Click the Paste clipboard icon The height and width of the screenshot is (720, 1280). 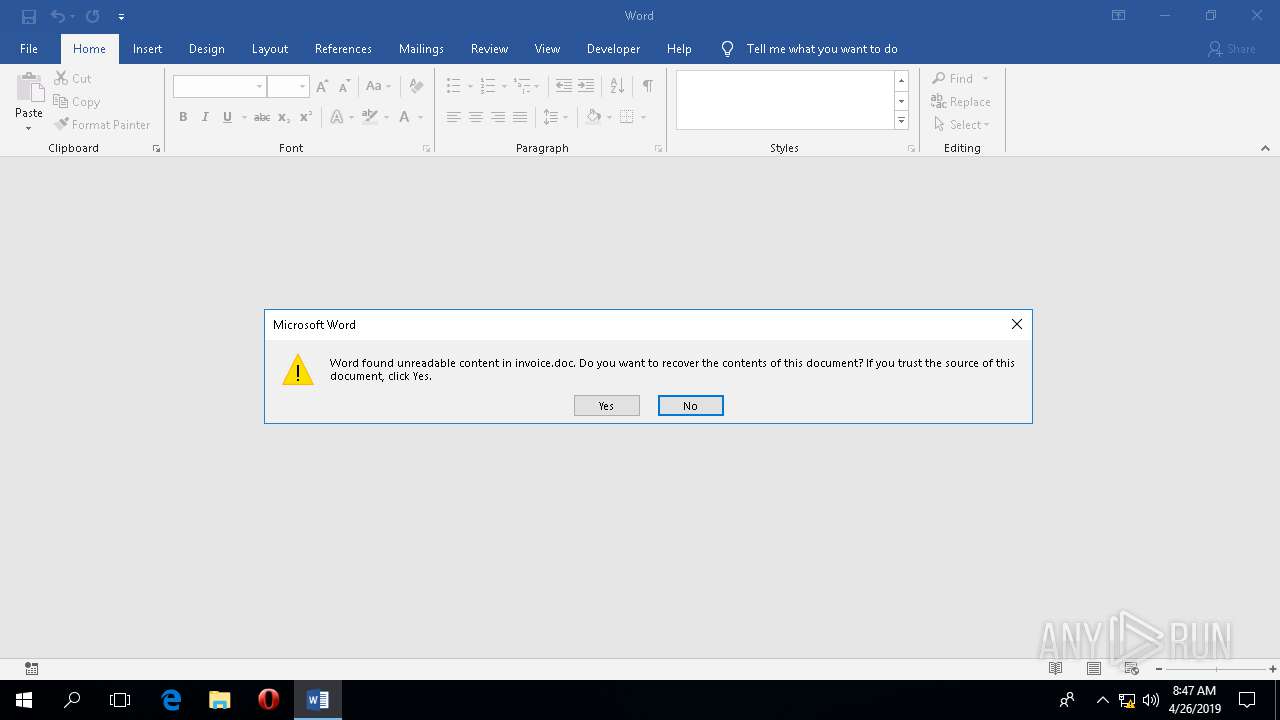29,88
